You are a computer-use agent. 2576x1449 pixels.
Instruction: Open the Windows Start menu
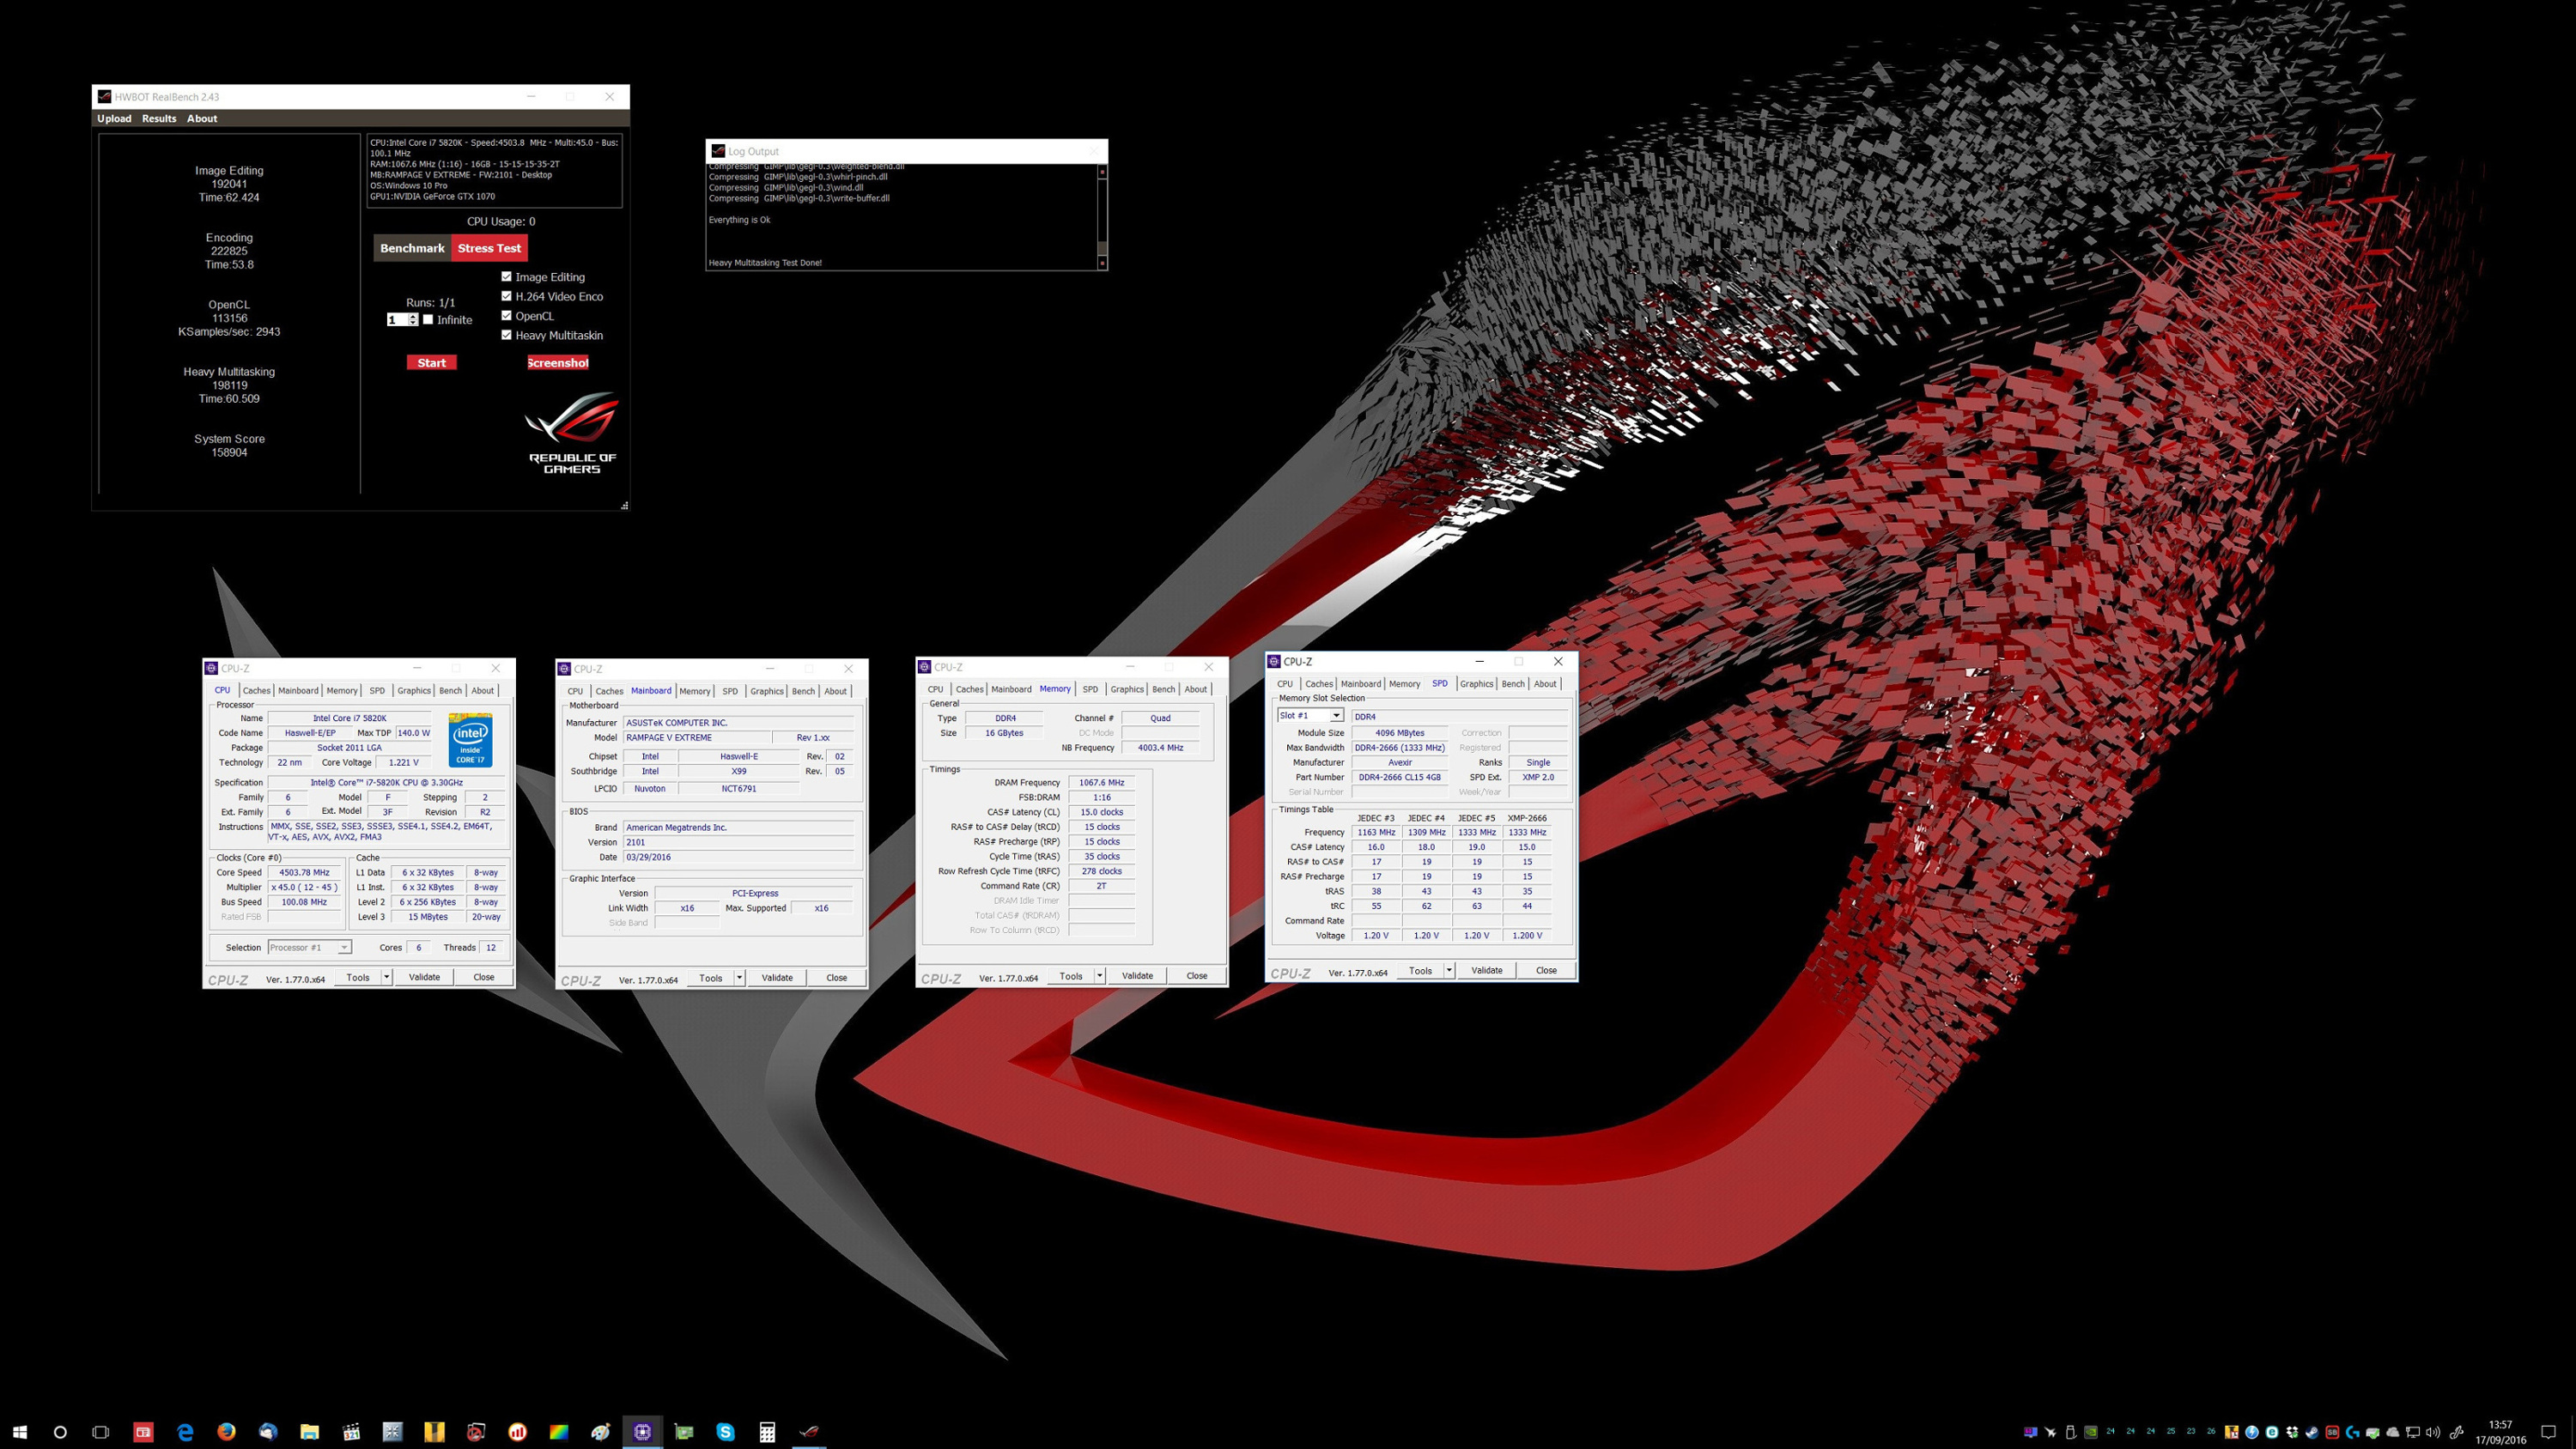coord(20,1432)
